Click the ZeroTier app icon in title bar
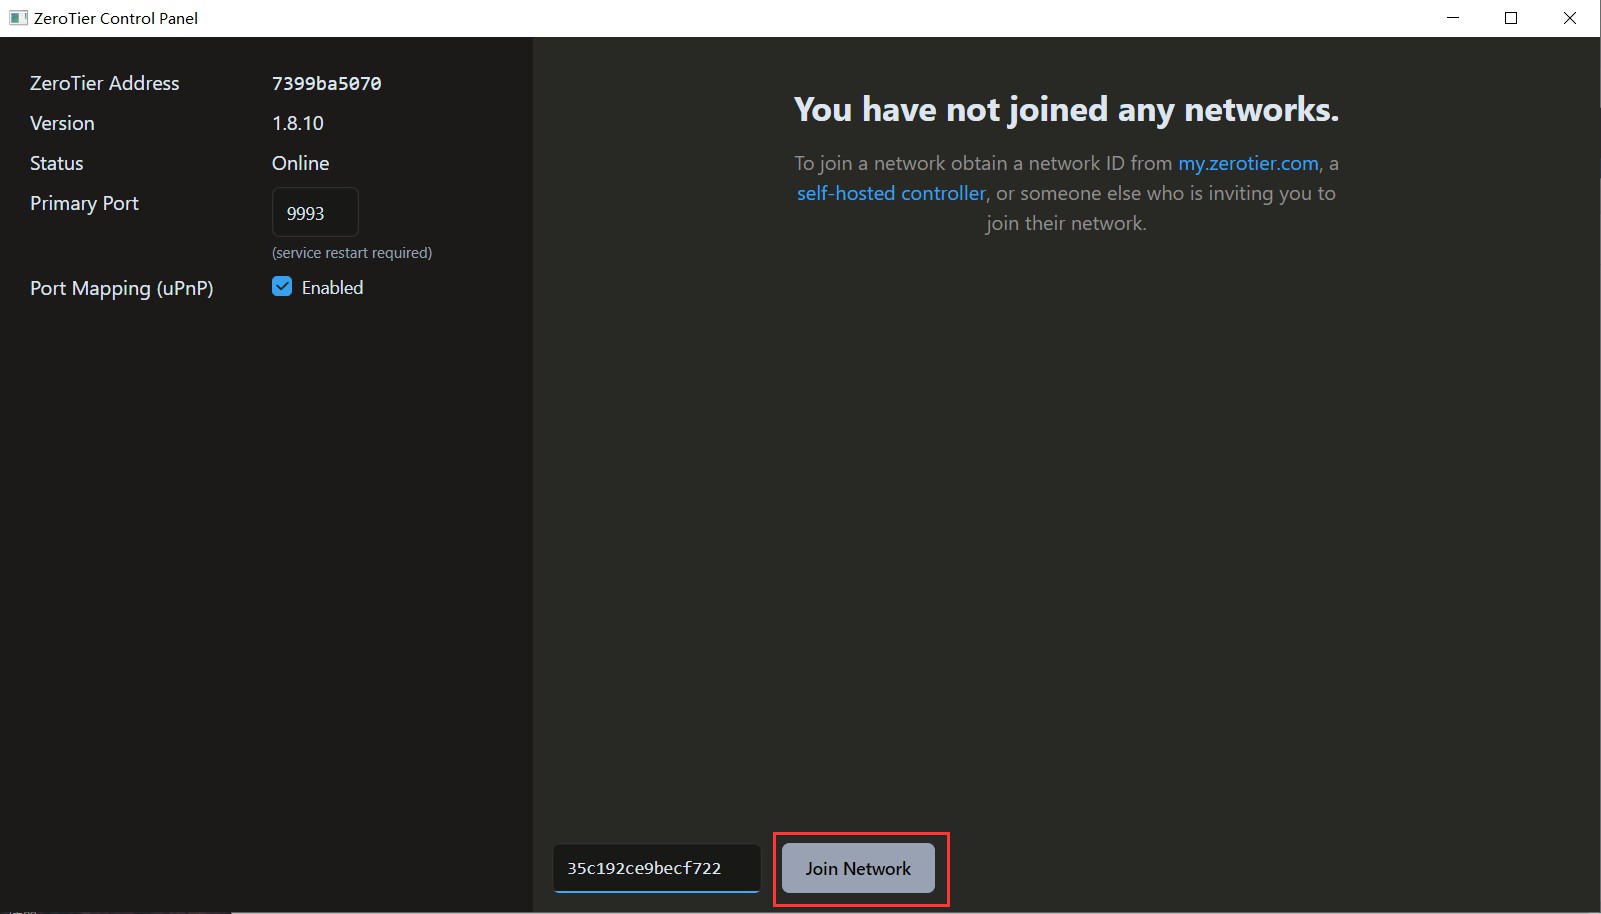The image size is (1601, 914). pyautogui.click(x=17, y=18)
